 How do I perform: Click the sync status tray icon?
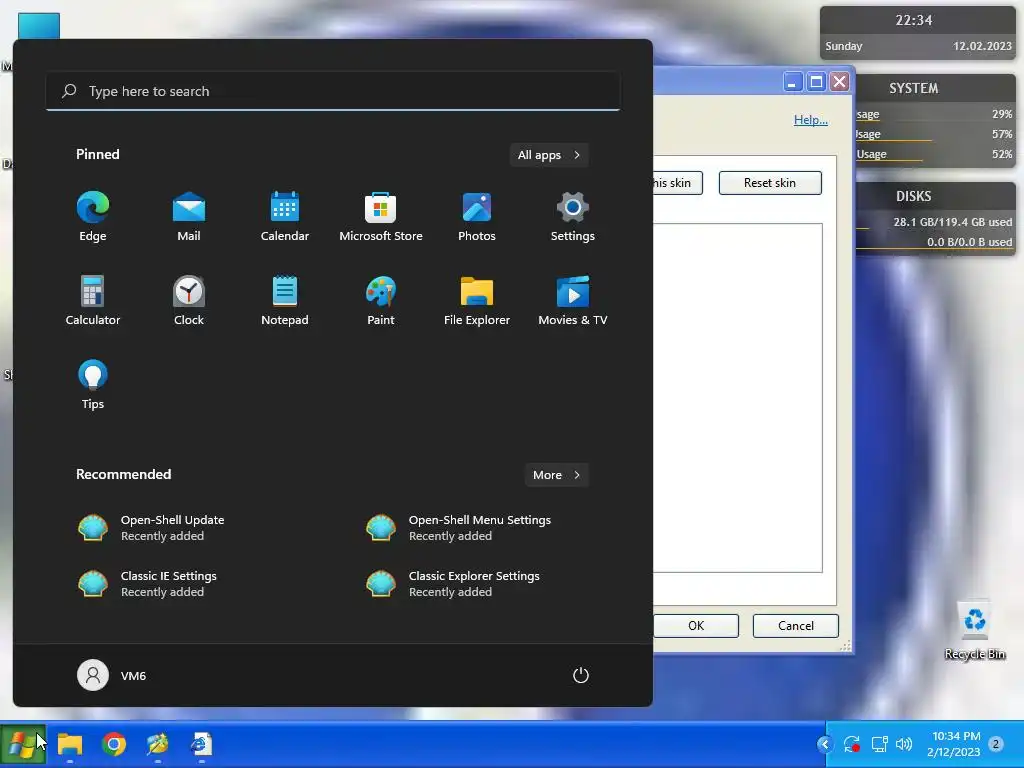(852, 744)
